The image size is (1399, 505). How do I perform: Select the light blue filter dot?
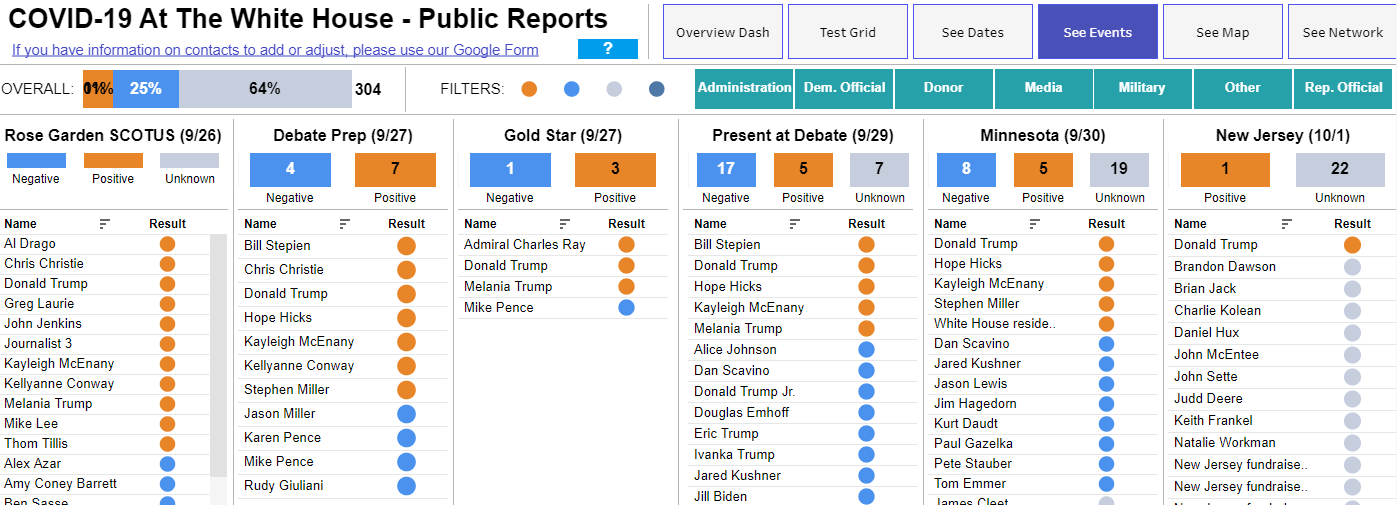point(572,89)
